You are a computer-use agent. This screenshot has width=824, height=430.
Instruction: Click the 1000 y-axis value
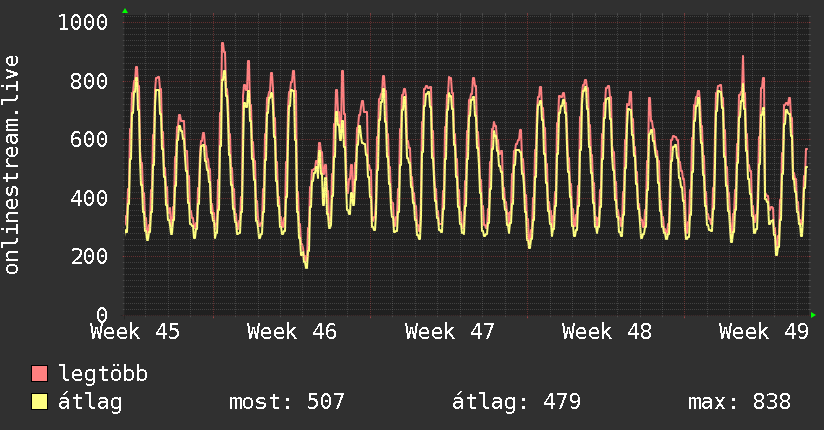coord(83,23)
